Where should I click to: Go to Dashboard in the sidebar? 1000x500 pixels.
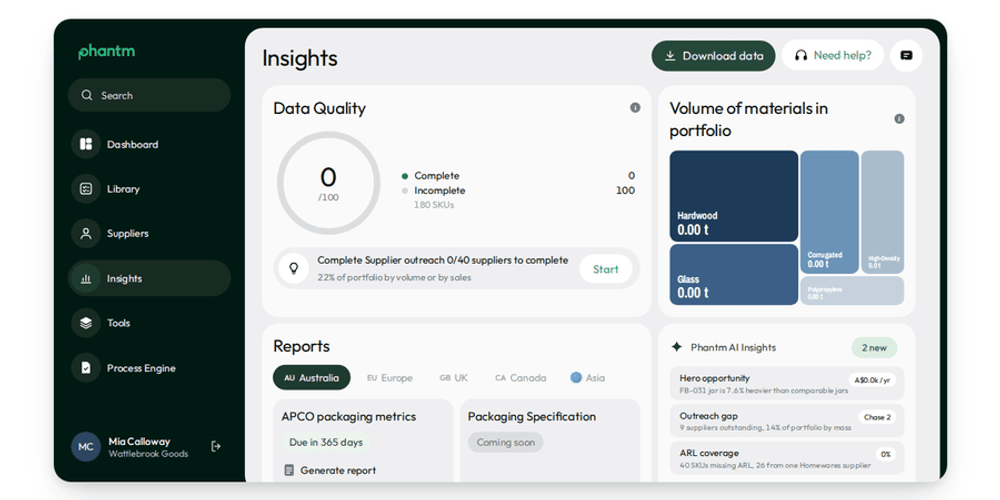click(x=149, y=144)
